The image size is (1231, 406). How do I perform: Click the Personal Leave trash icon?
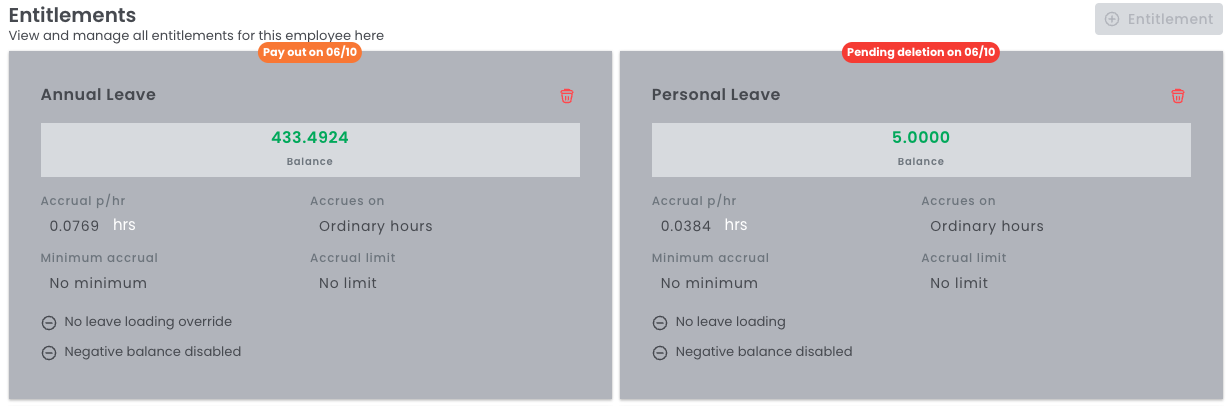pyautogui.click(x=1178, y=96)
